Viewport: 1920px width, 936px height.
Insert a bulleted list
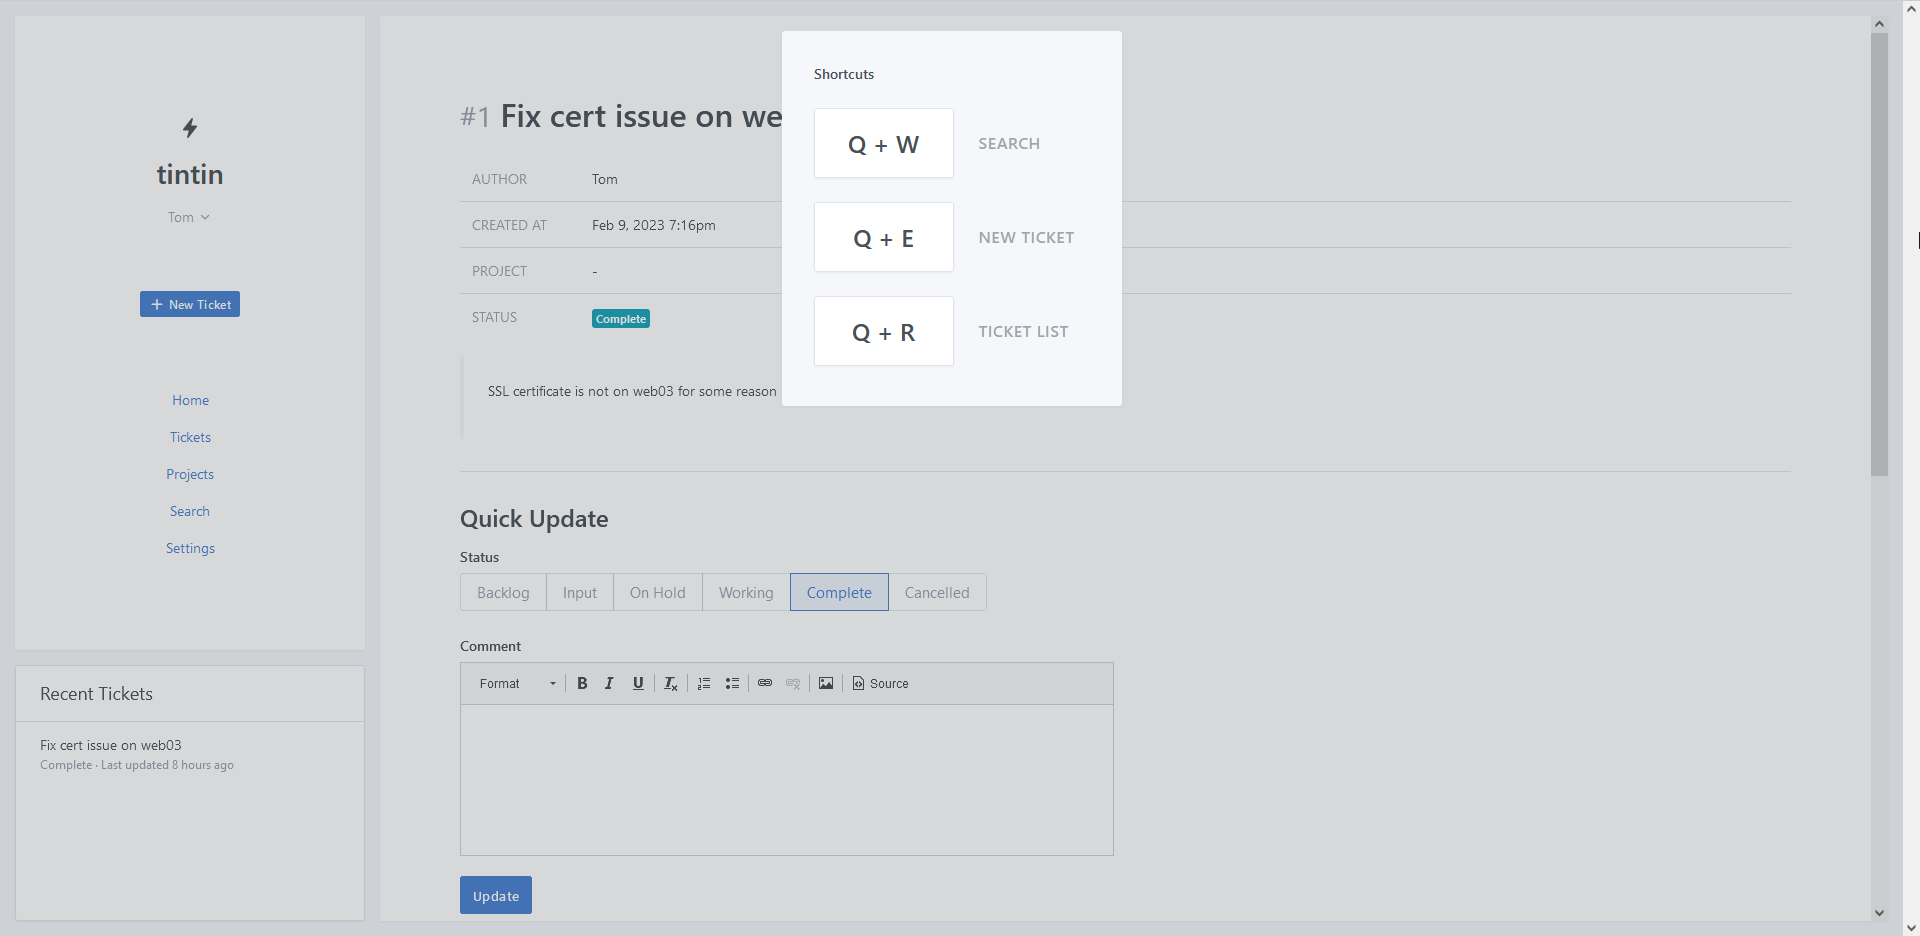[732, 684]
